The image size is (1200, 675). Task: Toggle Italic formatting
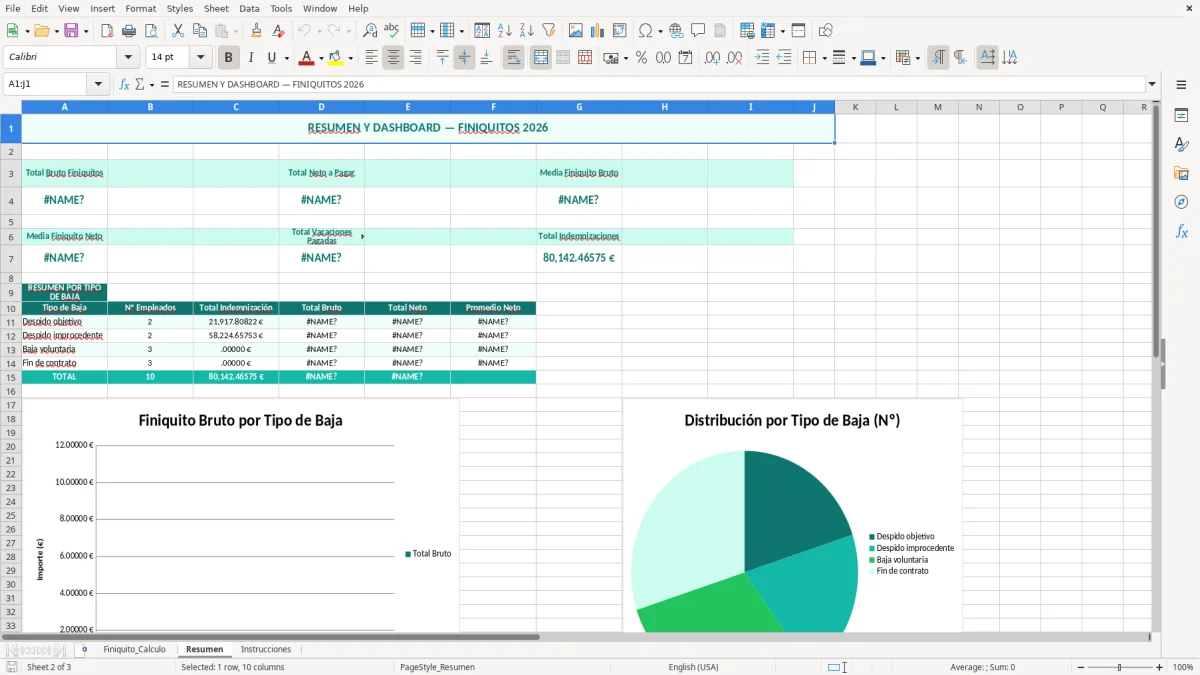point(251,58)
